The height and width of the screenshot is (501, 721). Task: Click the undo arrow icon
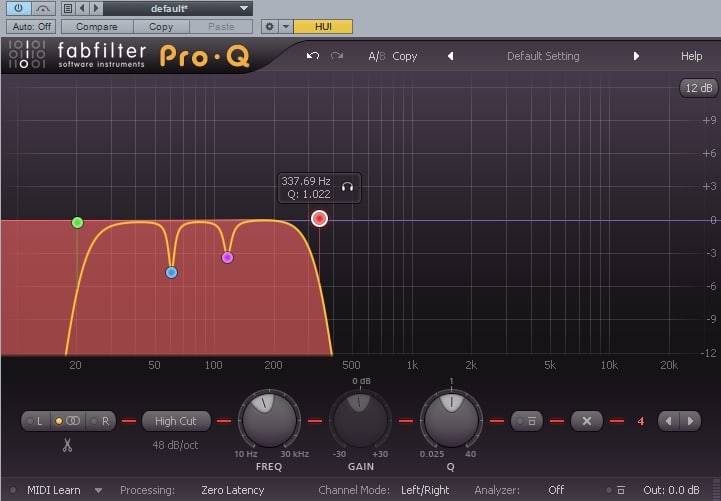tap(313, 56)
